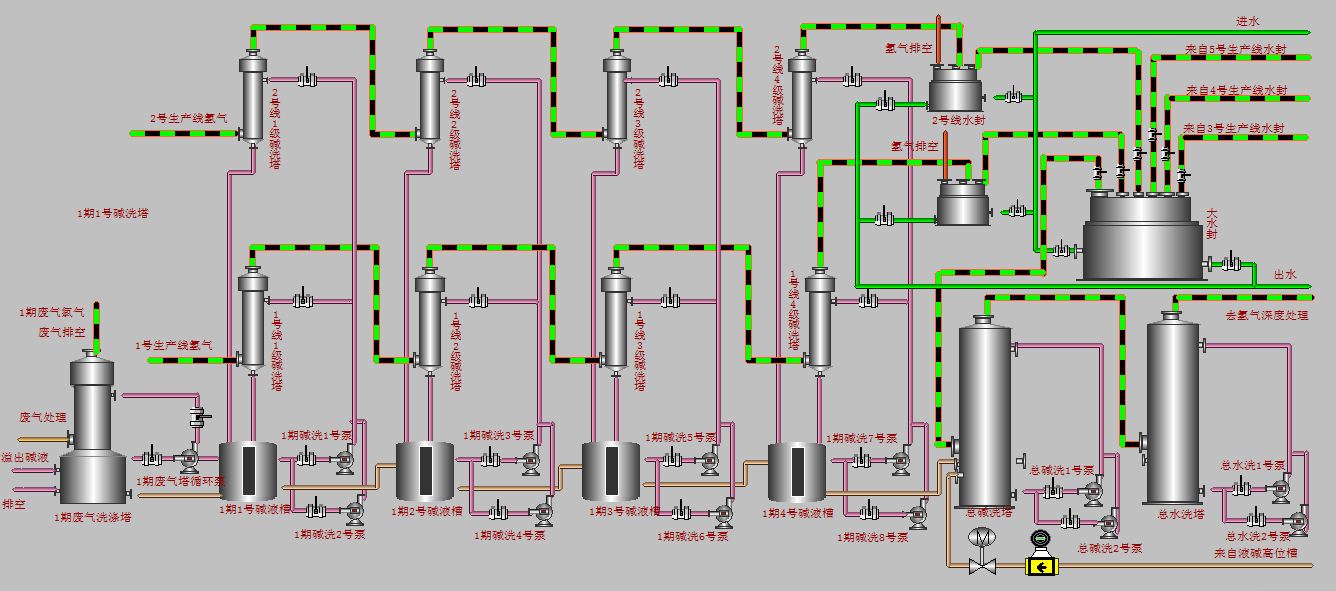Click the 1期3号碱液槽 level indicator bar
This screenshot has width=1336, height=591.
click(x=610, y=471)
